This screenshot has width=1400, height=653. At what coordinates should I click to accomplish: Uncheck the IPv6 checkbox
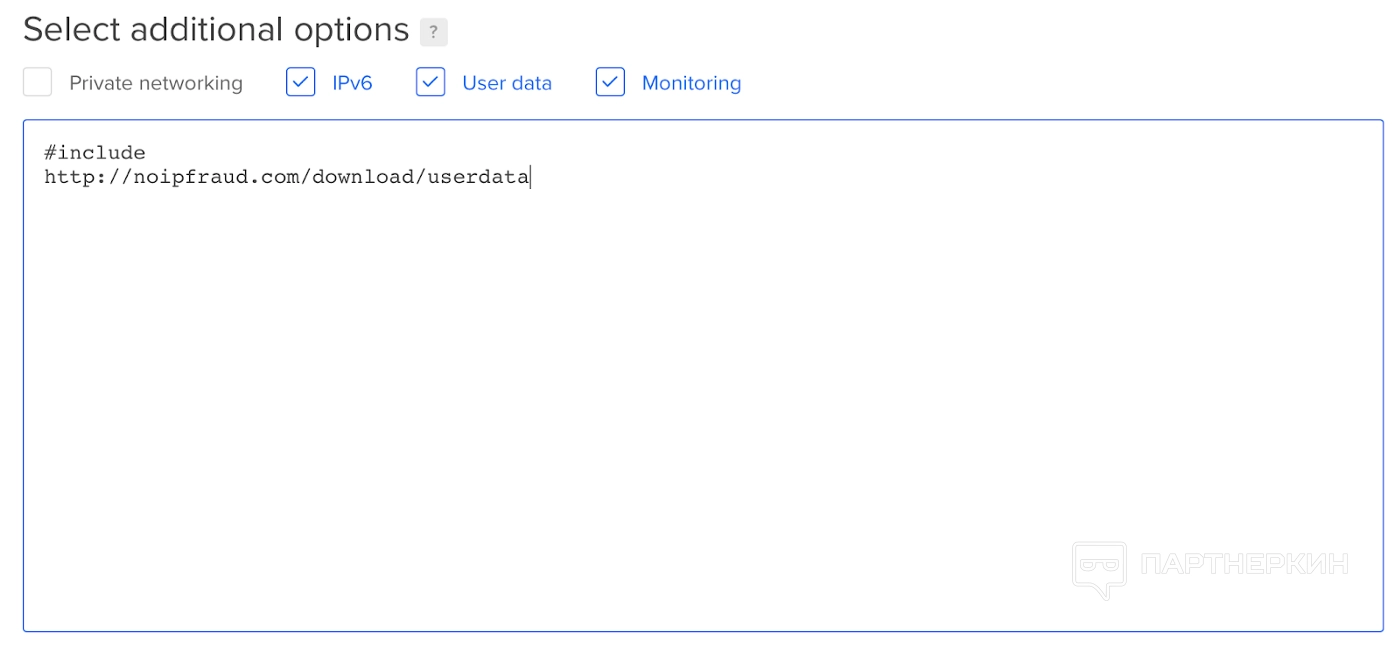click(x=301, y=82)
